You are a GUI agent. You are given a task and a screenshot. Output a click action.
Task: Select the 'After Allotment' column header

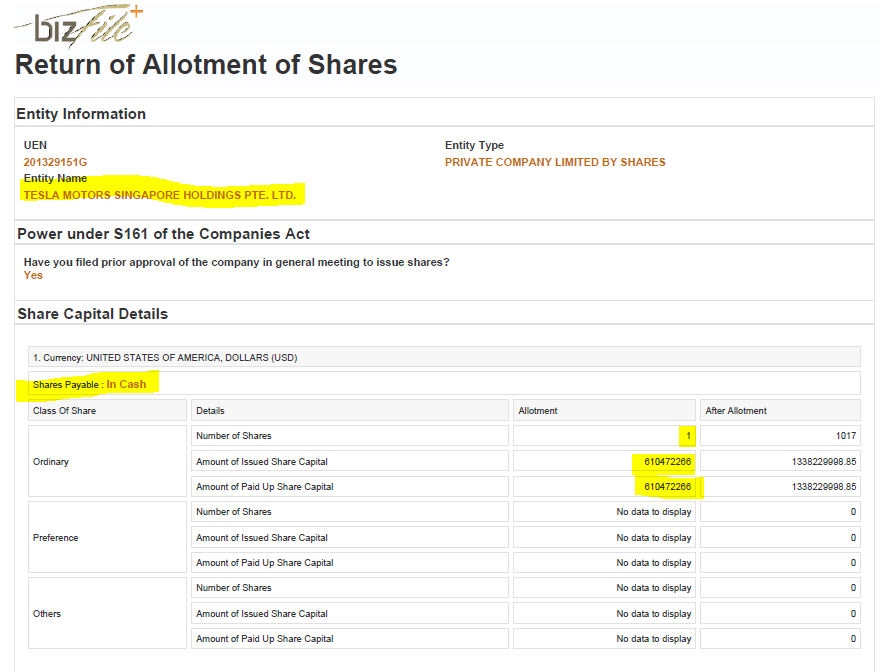point(780,411)
